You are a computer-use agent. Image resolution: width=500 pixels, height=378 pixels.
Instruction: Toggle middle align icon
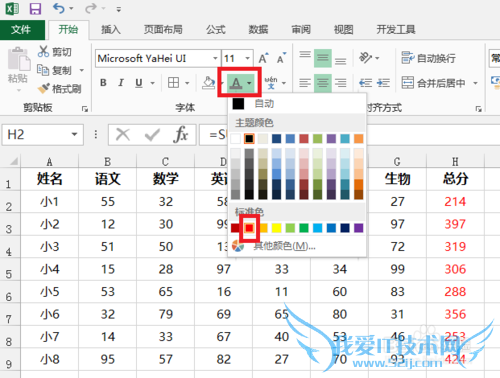pos(323,58)
